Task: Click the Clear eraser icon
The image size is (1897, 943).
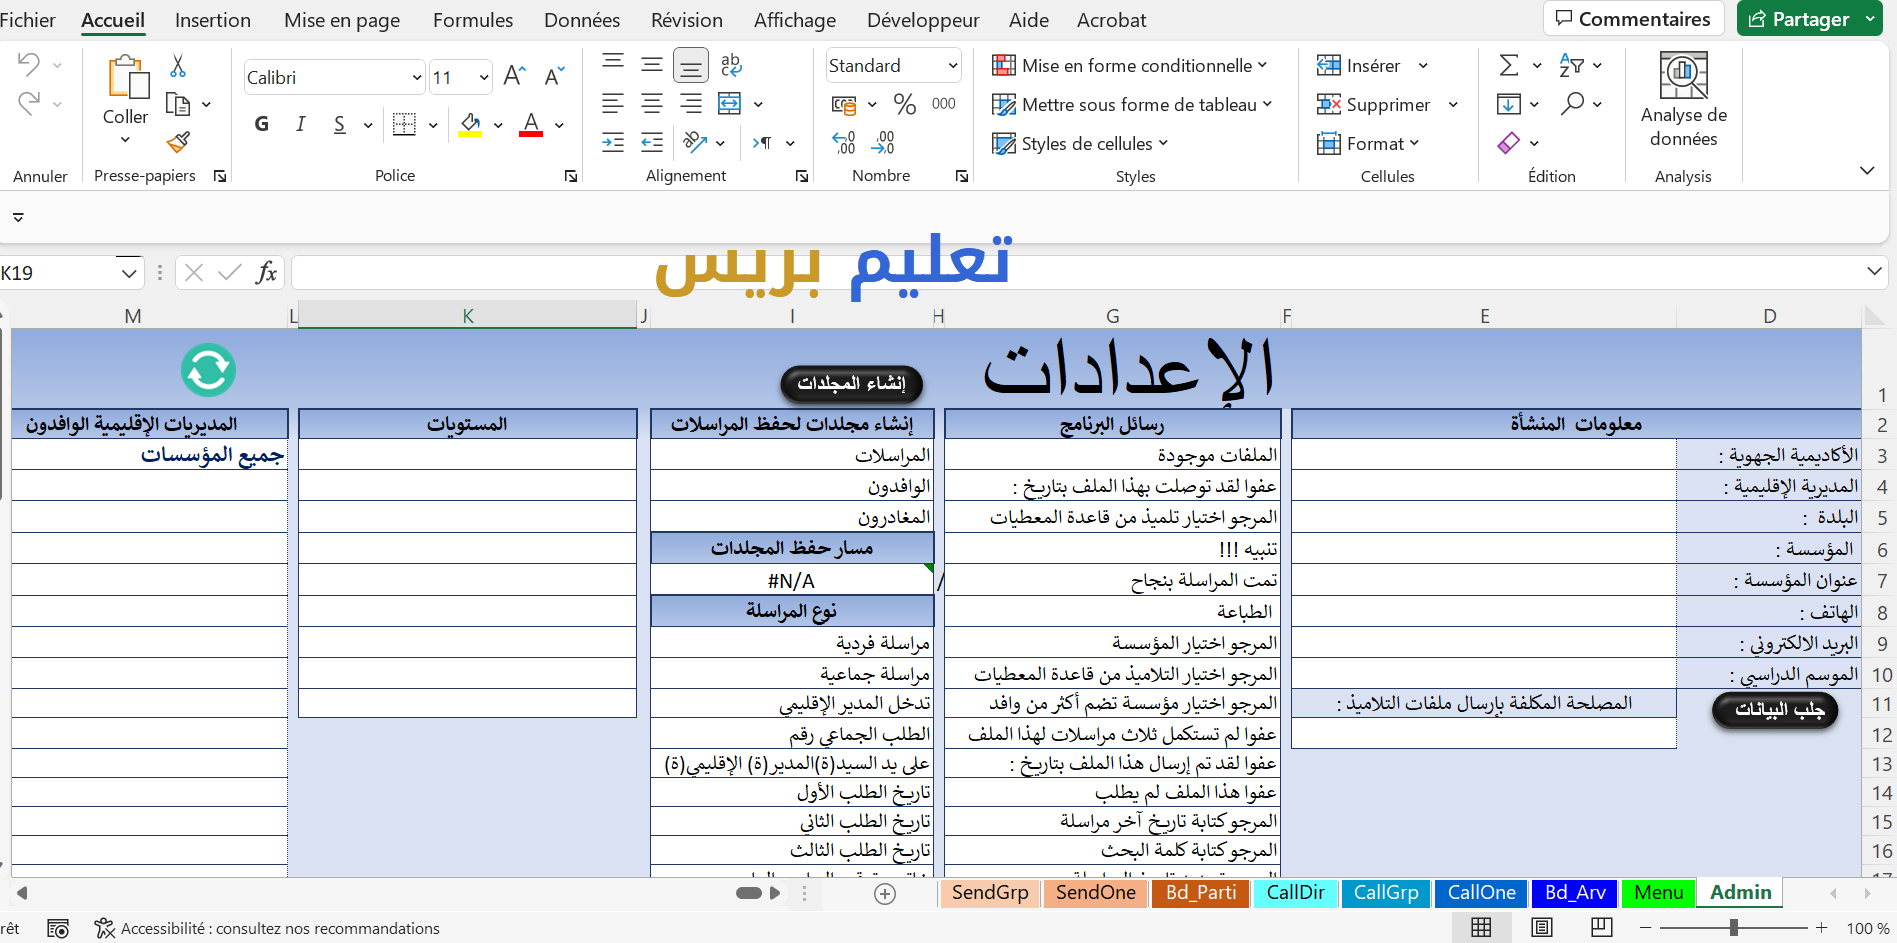Action: [1509, 143]
